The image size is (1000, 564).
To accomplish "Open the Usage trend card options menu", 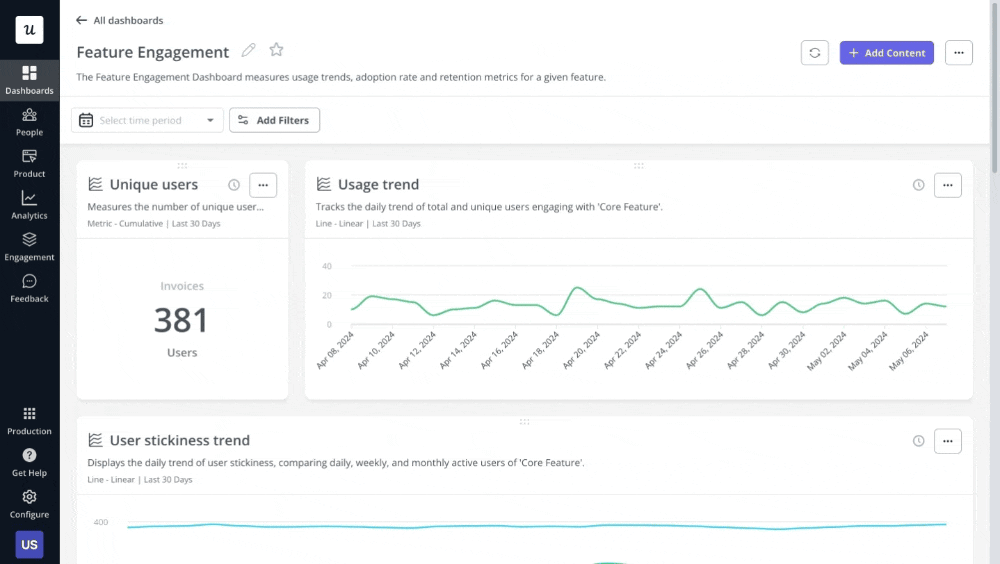I will (947, 185).
